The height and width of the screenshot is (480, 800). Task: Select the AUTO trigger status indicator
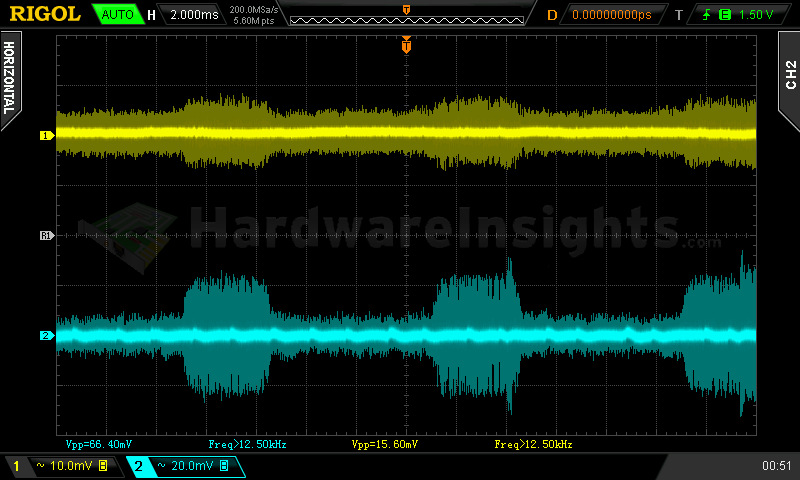click(x=117, y=14)
